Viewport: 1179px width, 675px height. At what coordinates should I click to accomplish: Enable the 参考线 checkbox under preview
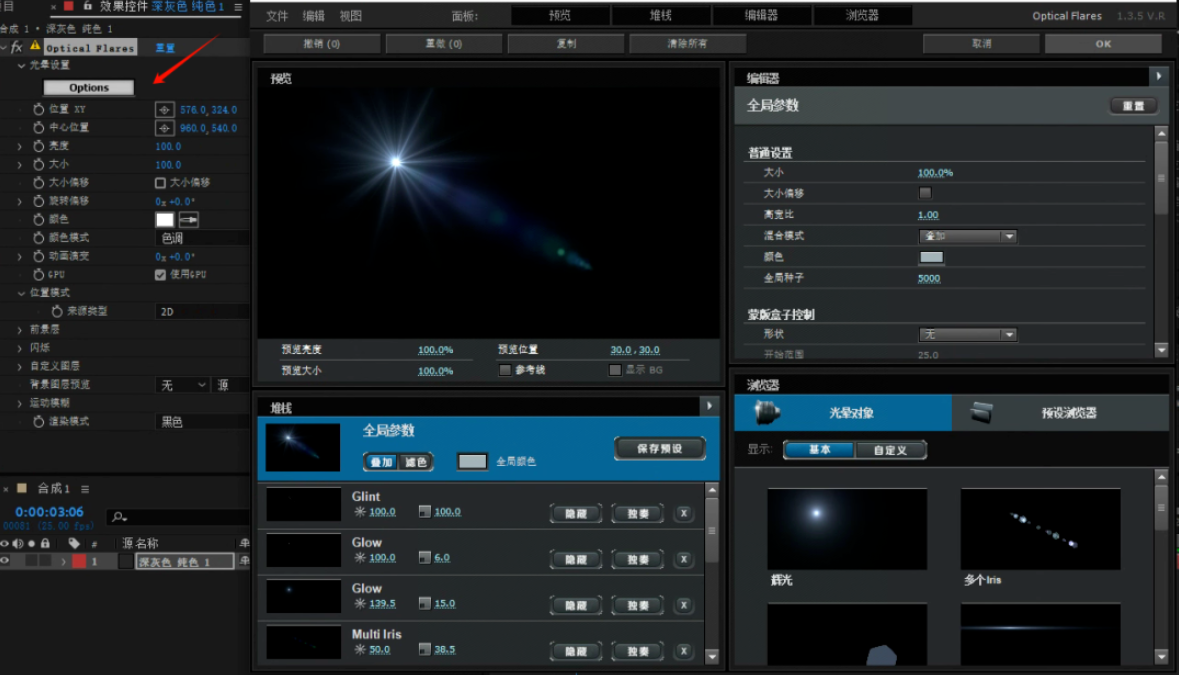pyautogui.click(x=505, y=370)
